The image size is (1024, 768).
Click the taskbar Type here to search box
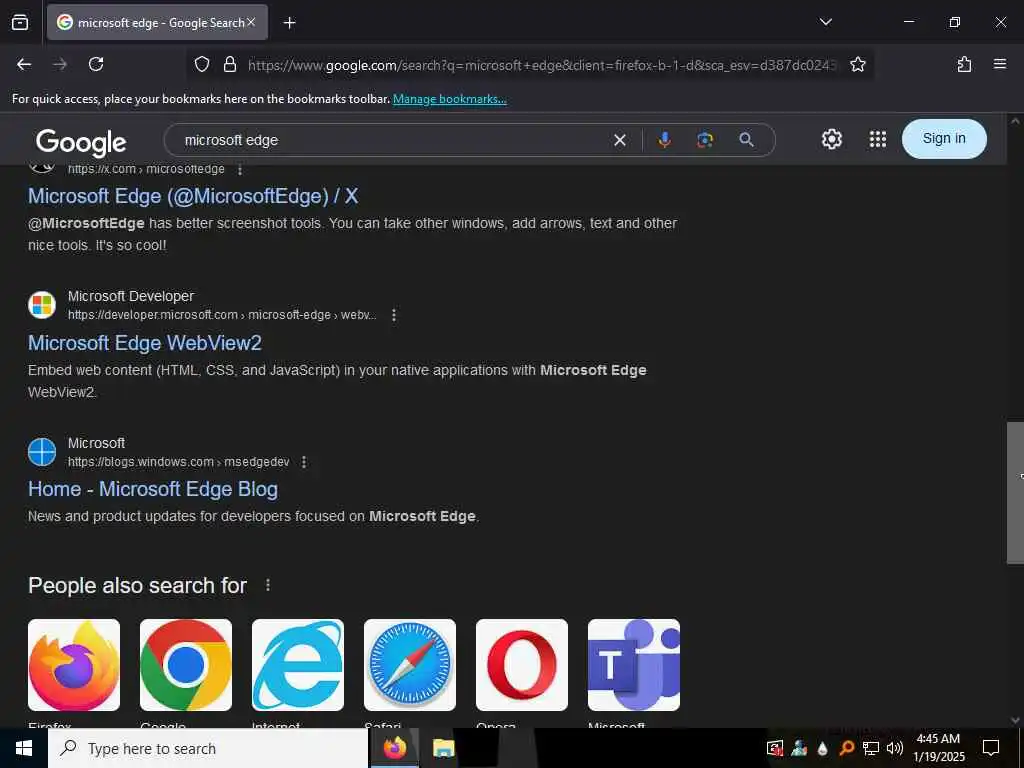[208, 748]
